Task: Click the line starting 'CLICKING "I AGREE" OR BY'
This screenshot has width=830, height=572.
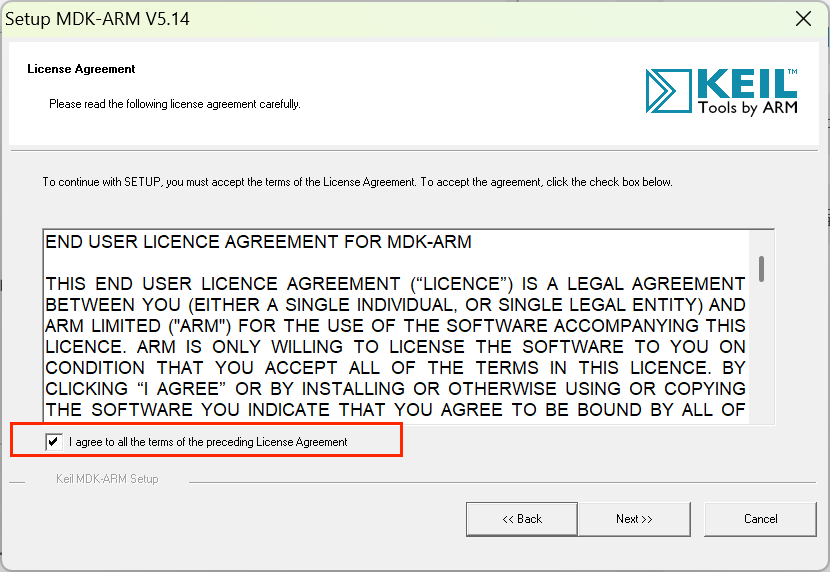Action: pyautogui.click(x=395, y=389)
